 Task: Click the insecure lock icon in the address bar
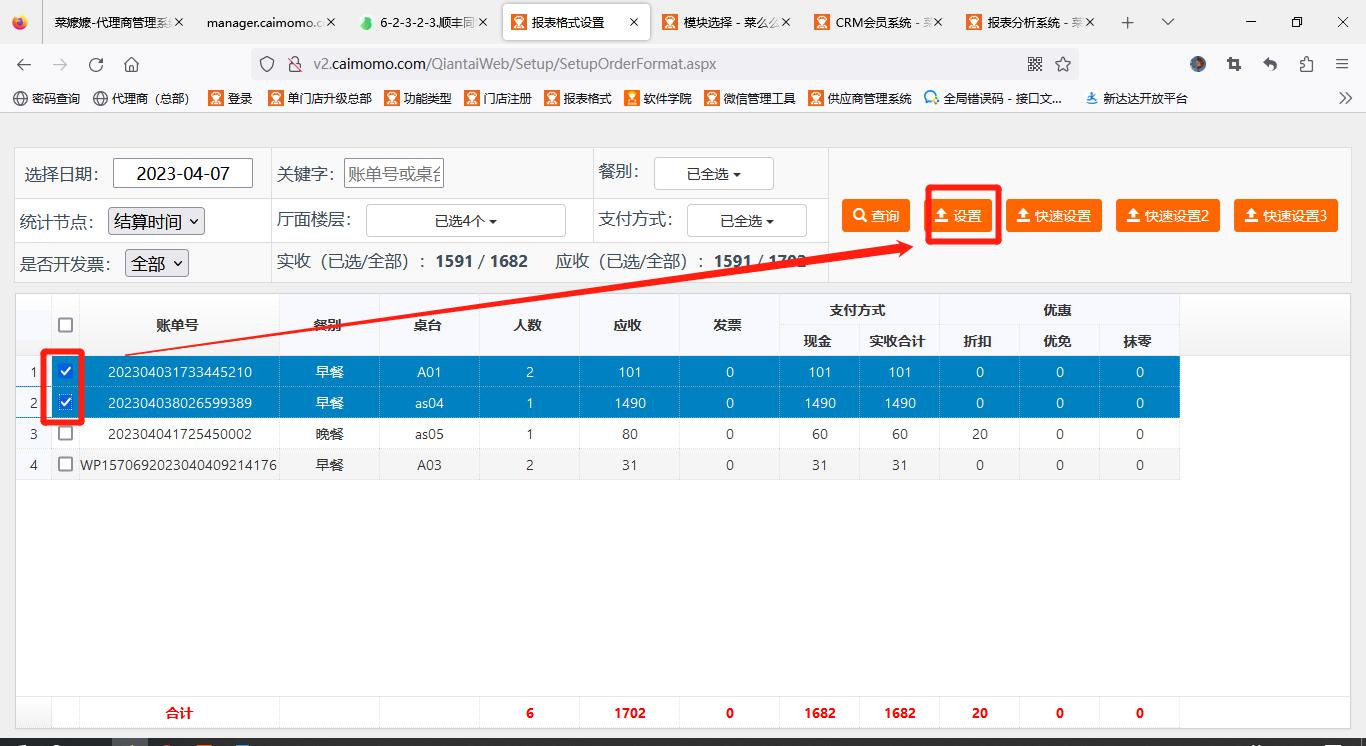(294, 64)
